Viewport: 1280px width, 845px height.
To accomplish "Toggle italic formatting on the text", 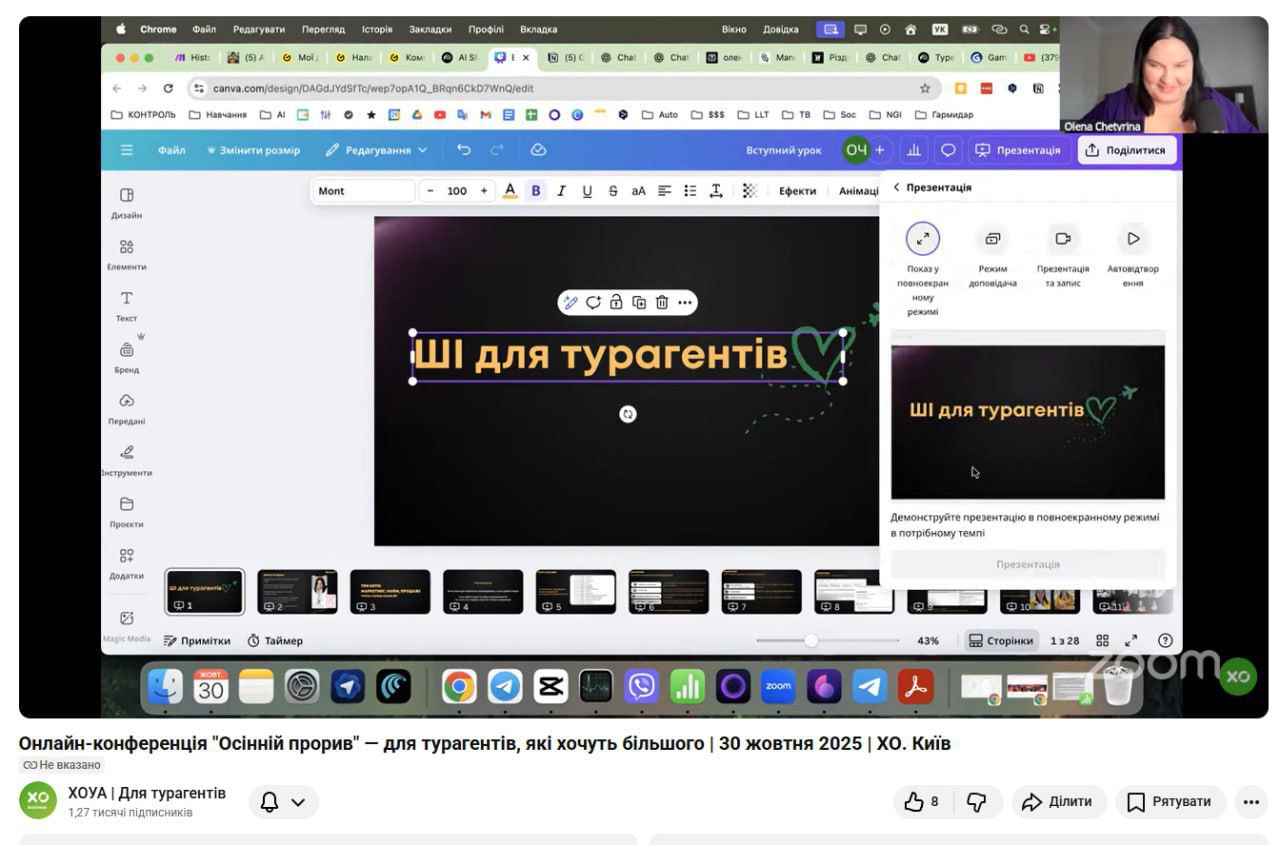I will tap(561, 191).
